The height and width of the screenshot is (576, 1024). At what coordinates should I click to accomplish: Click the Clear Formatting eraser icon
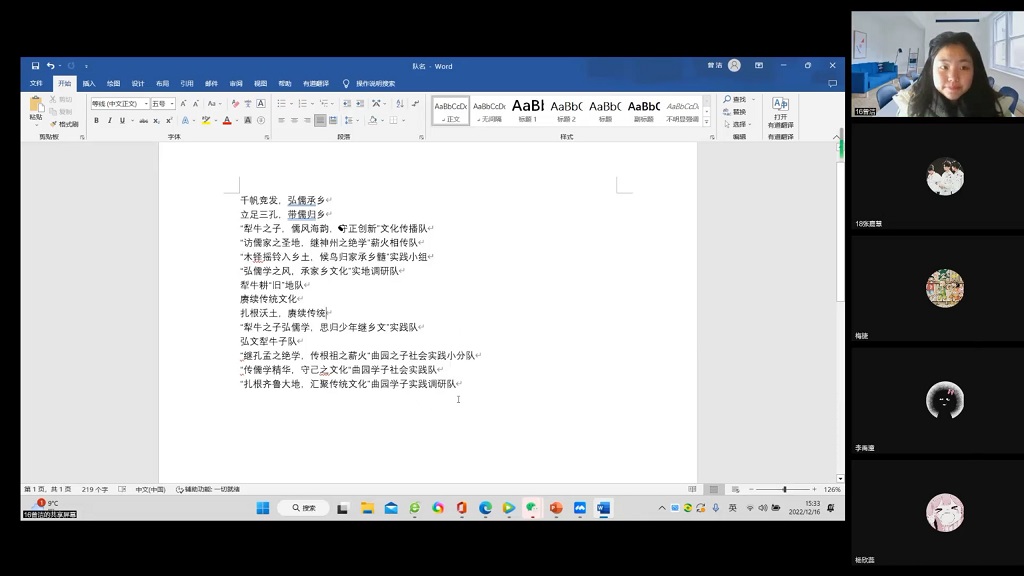tap(236, 104)
